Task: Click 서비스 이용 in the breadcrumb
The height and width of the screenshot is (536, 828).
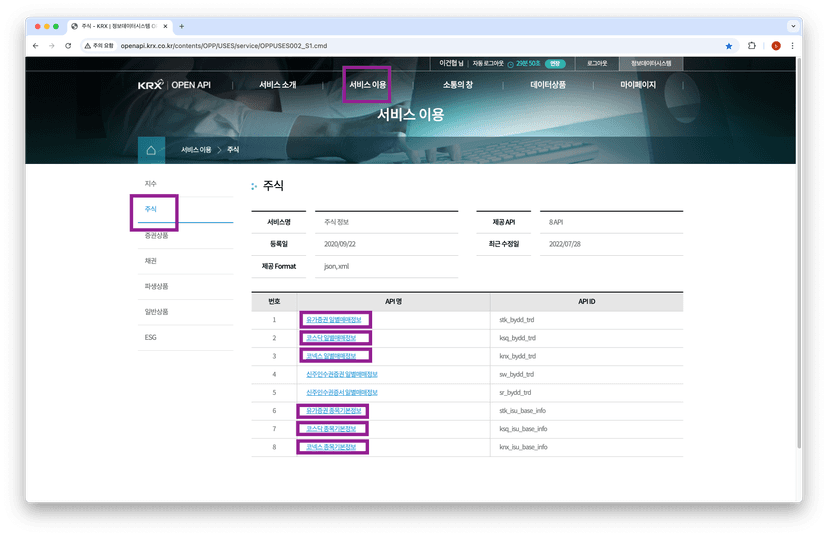Action: coord(196,150)
